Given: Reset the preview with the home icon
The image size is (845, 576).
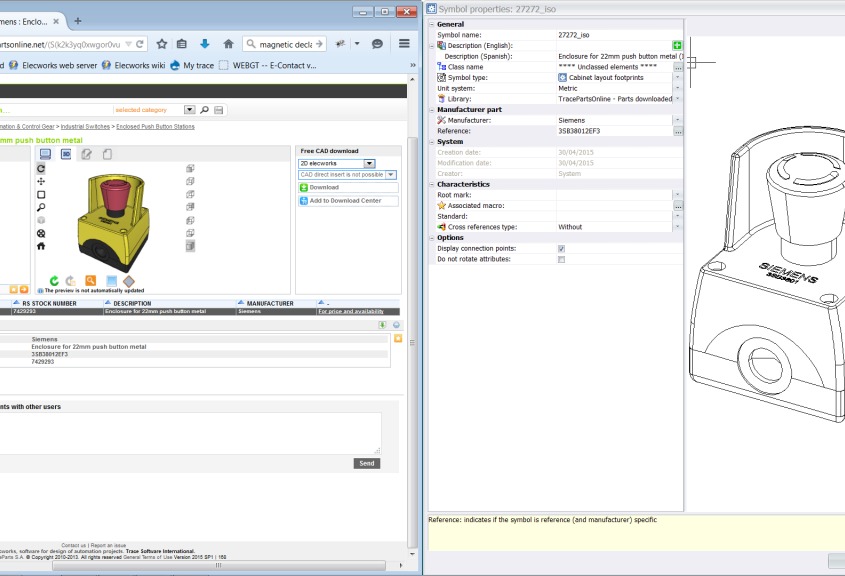Looking at the screenshot, I should [x=41, y=246].
